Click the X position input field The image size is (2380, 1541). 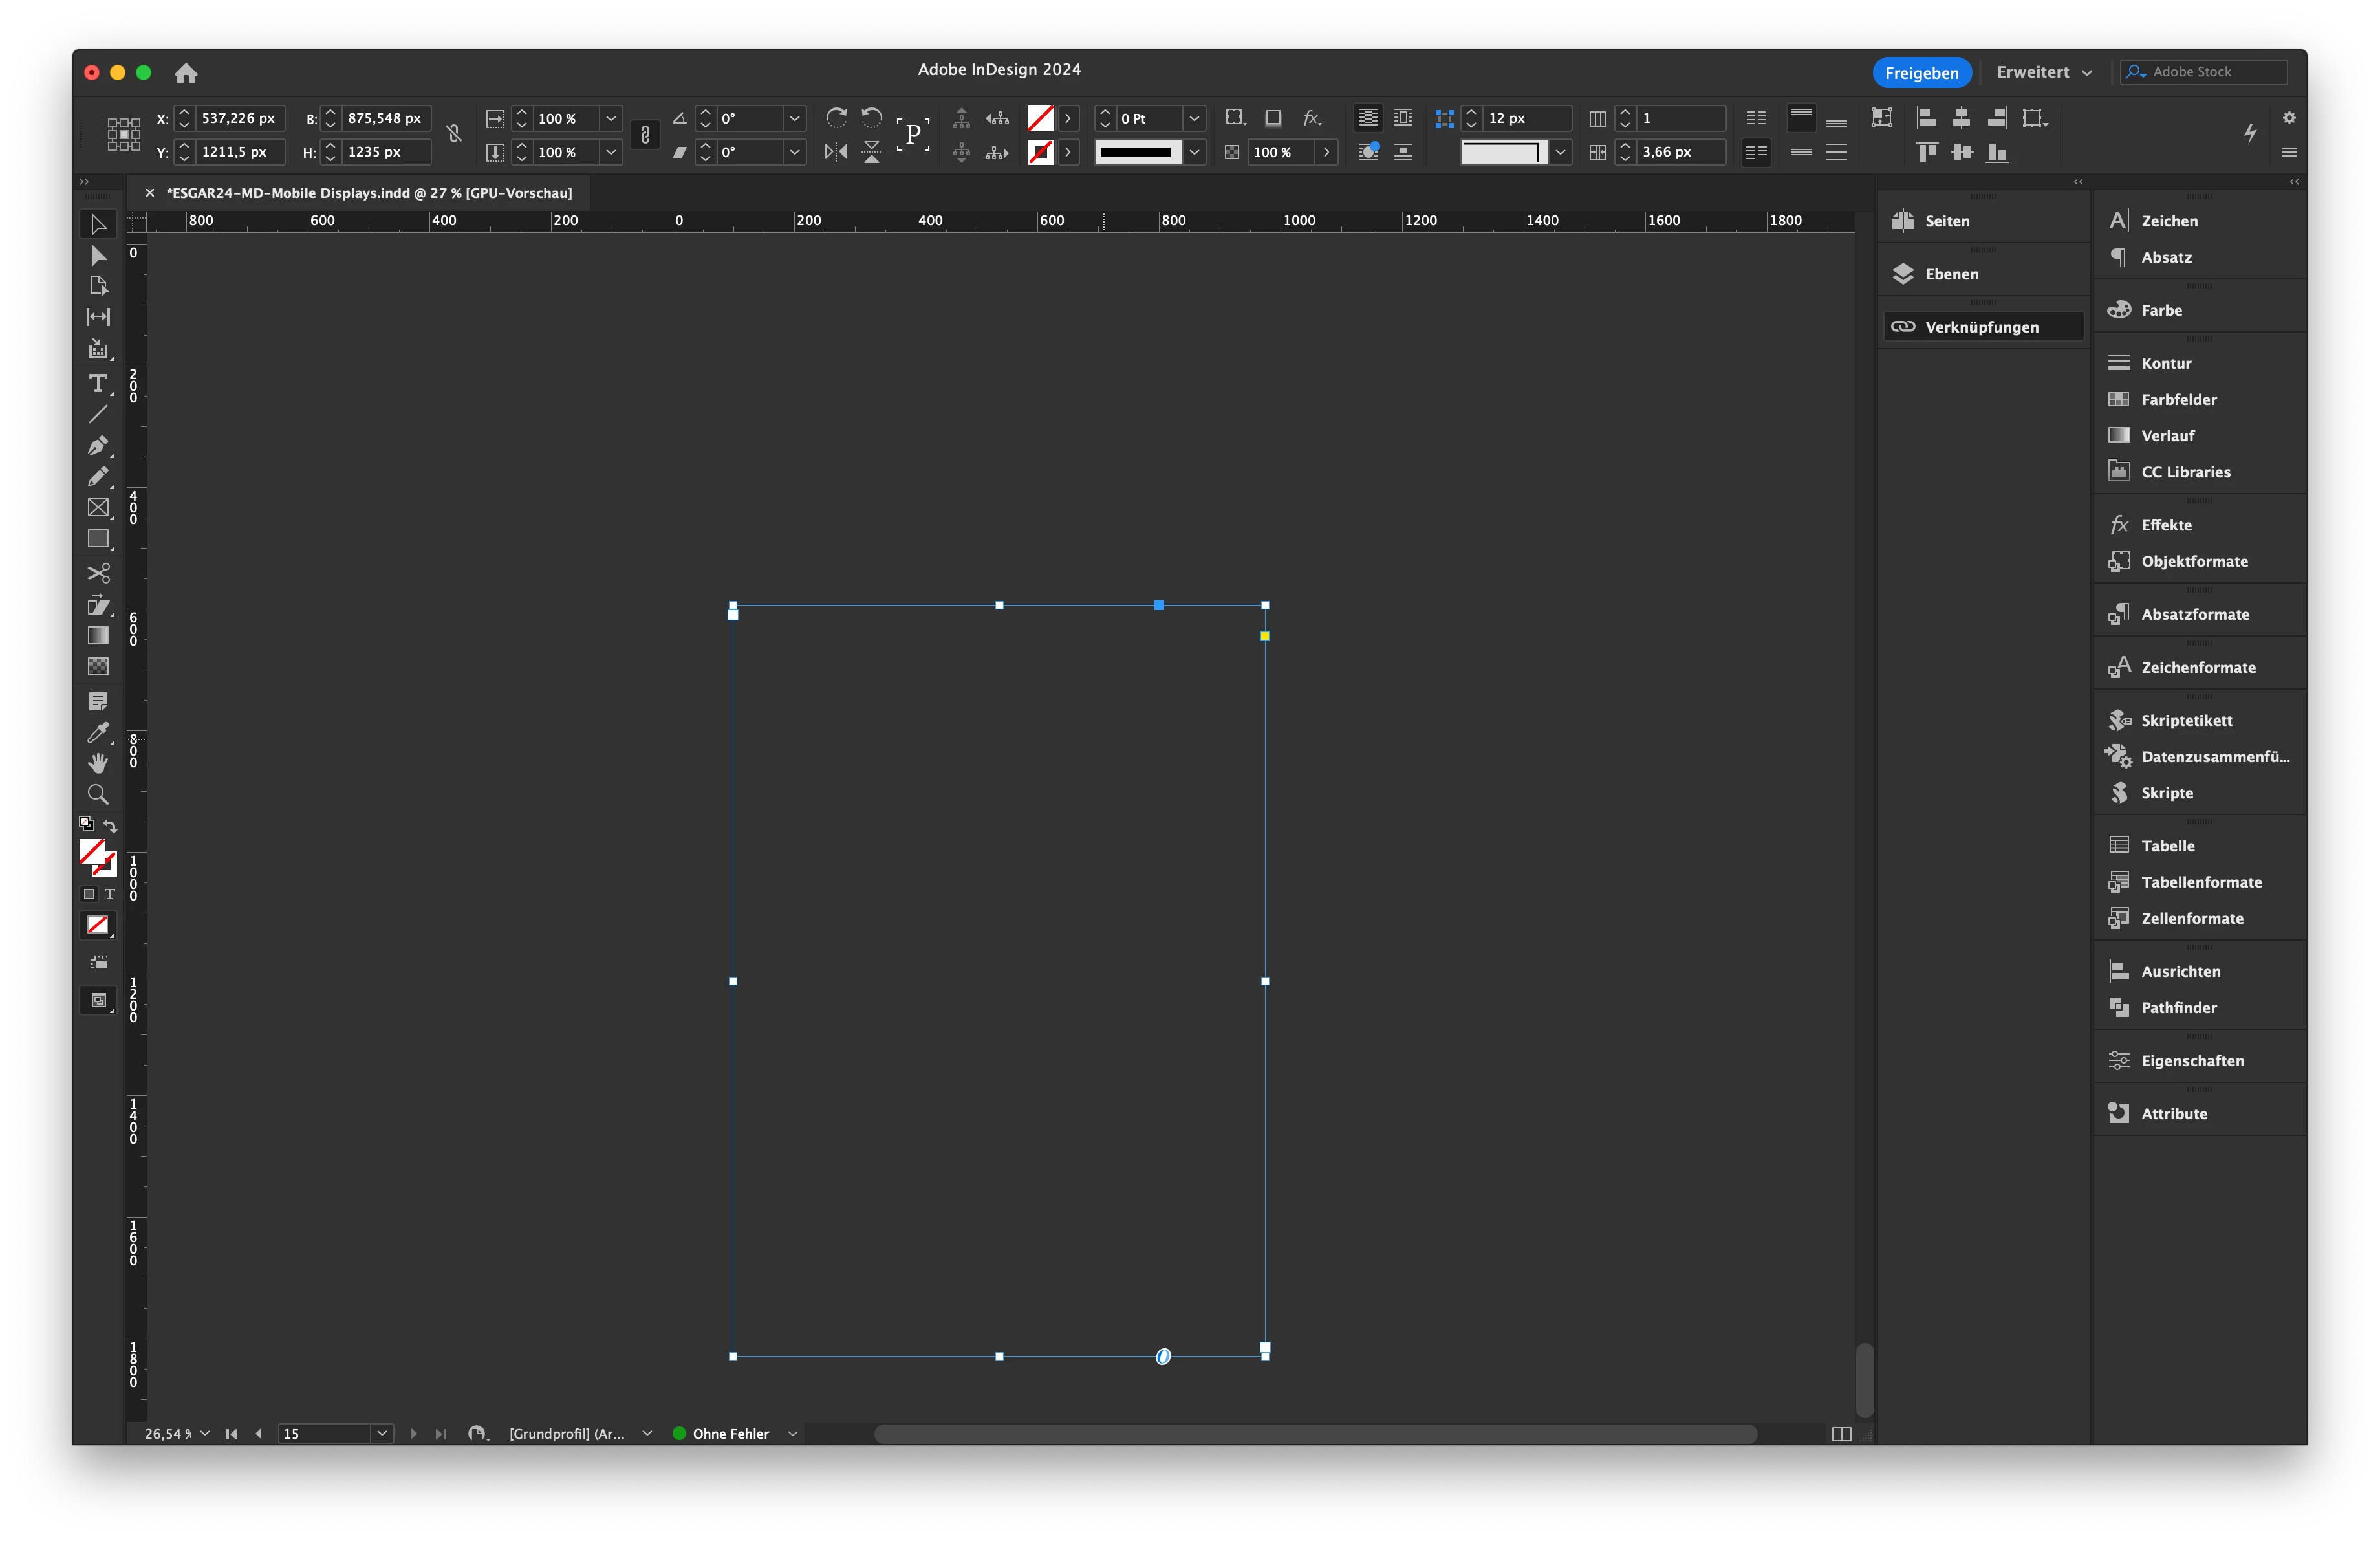239,118
